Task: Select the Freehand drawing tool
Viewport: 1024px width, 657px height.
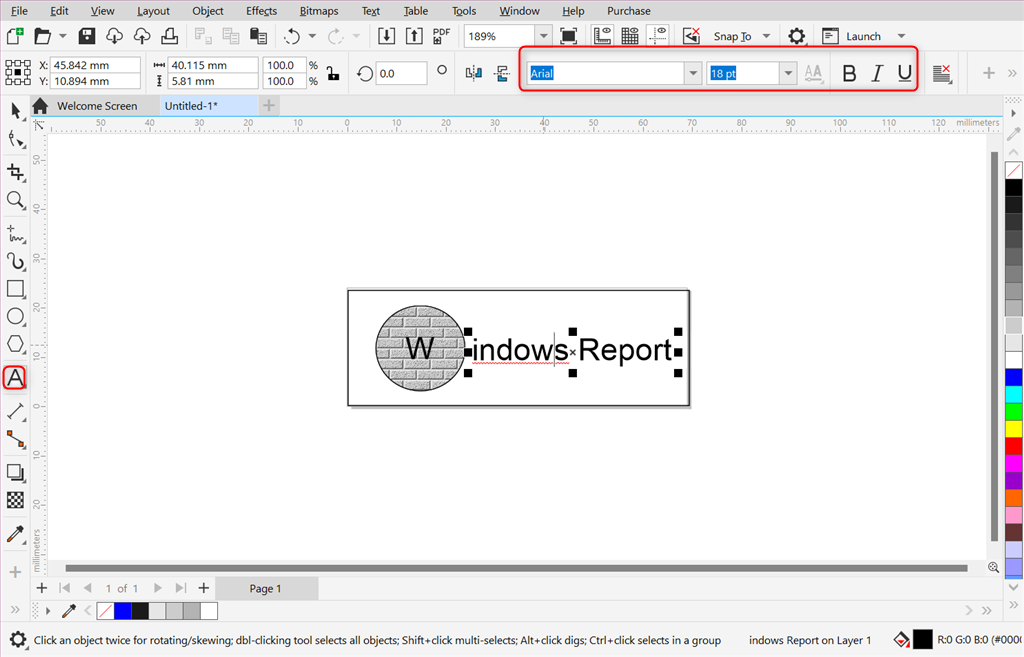Action: pyautogui.click(x=15, y=233)
